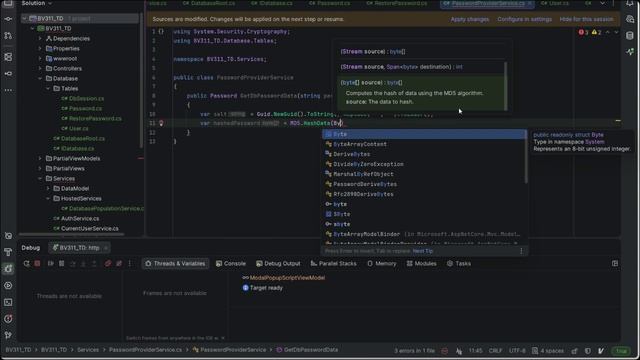Show hidden editor tabs dropdown

[x=602, y=3]
